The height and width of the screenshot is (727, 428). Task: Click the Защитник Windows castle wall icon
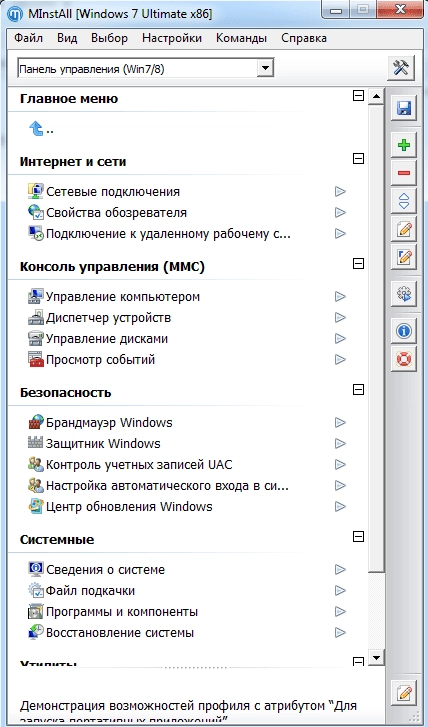click(36, 443)
